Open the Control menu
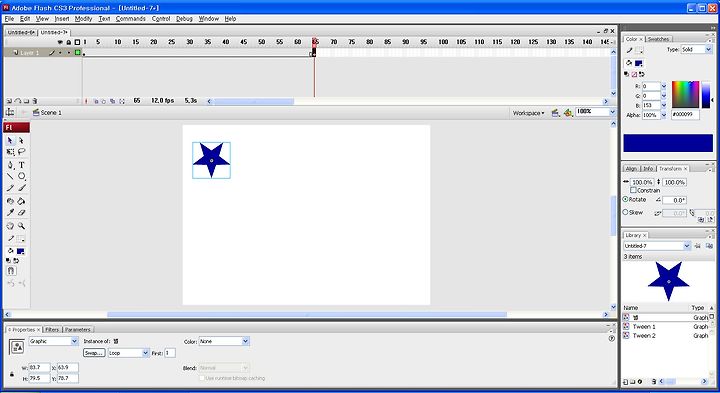This screenshot has width=720, height=393. click(x=161, y=19)
